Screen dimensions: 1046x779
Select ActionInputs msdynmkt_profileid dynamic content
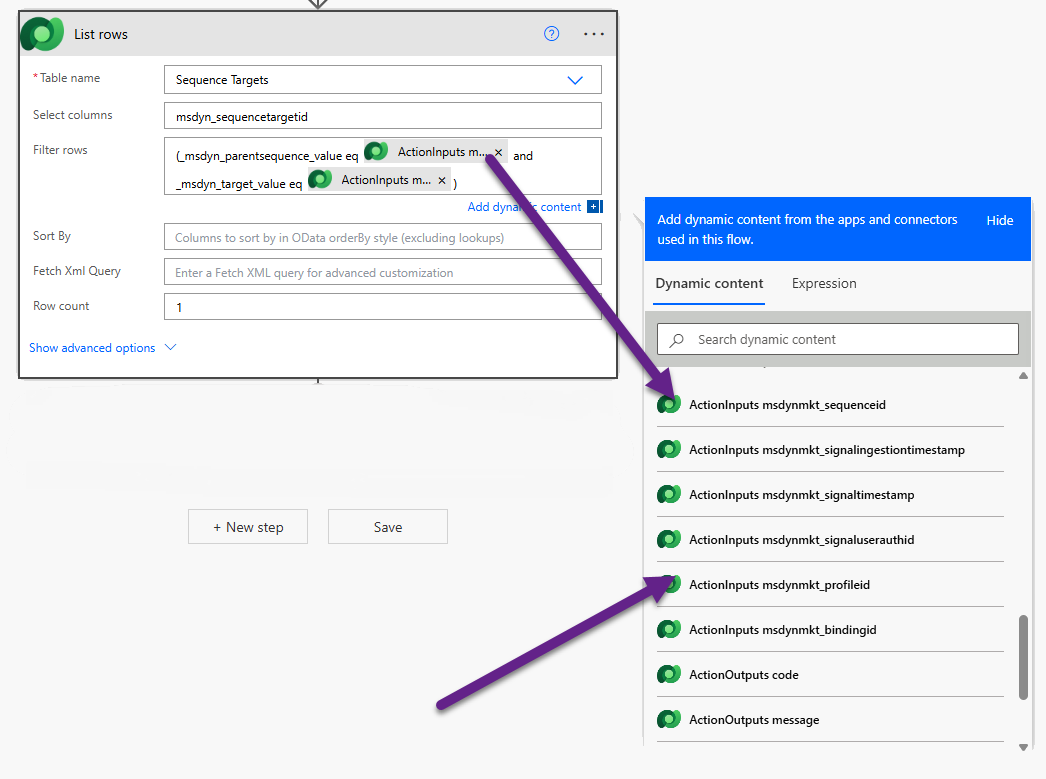pyautogui.click(x=779, y=585)
